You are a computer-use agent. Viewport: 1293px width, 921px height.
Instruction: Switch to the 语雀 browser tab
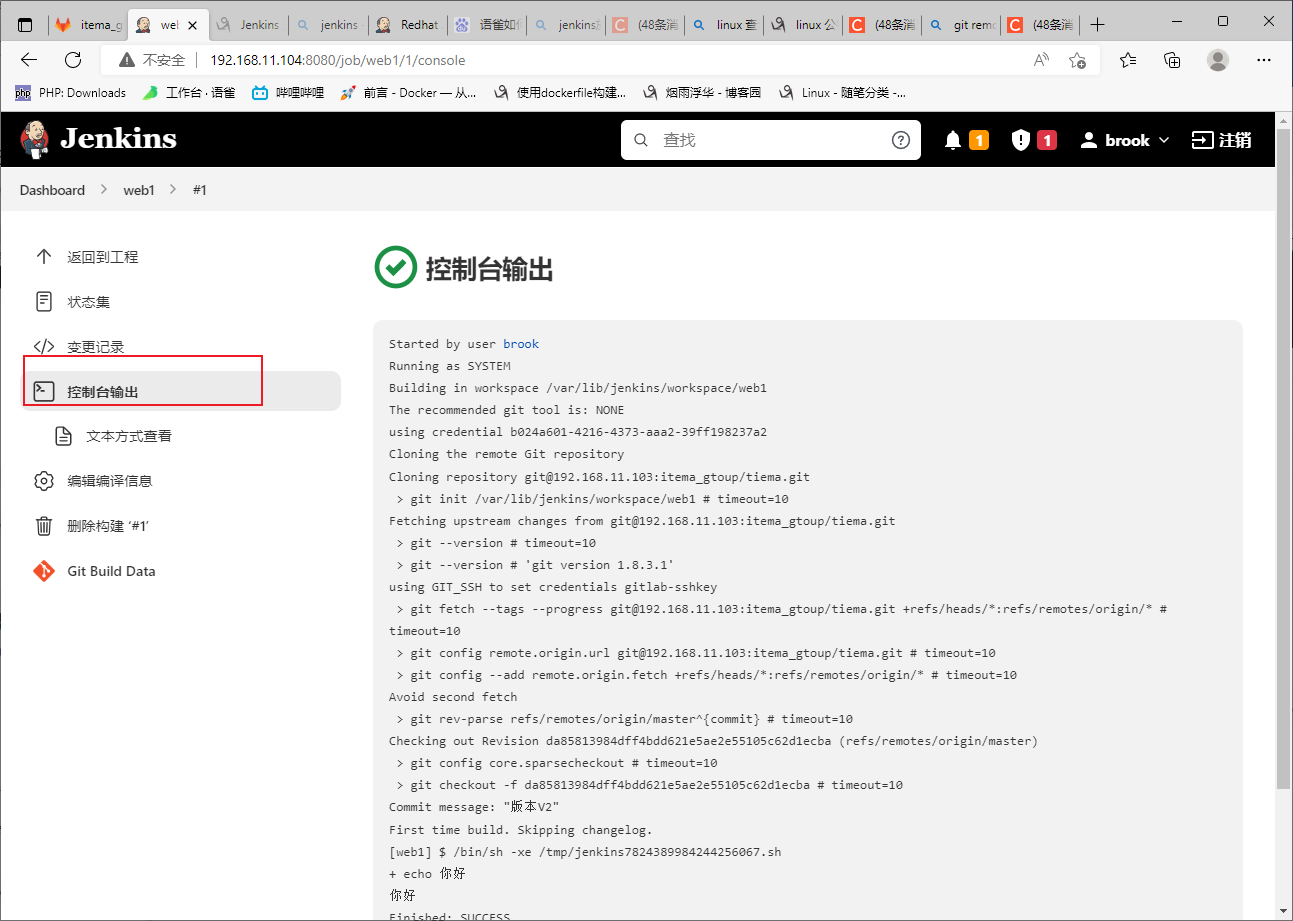(x=487, y=24)
